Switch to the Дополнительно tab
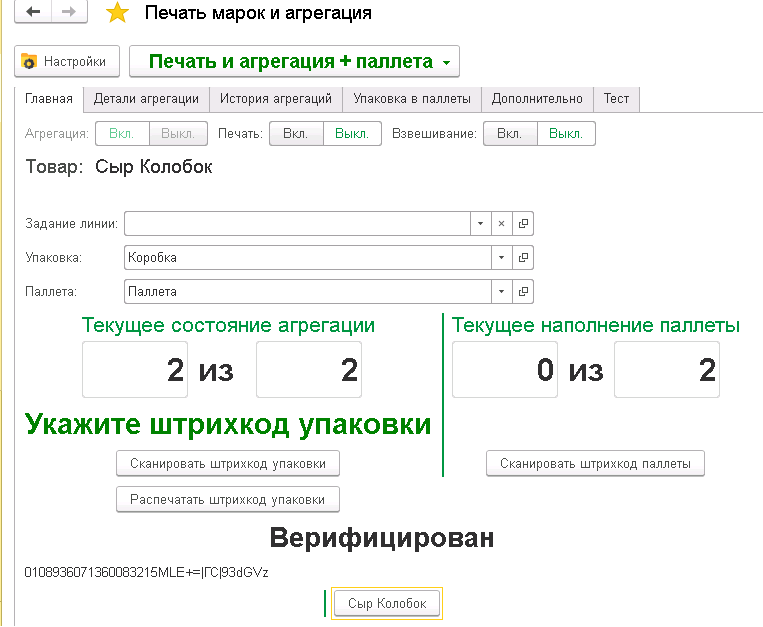 pos(537,99)
